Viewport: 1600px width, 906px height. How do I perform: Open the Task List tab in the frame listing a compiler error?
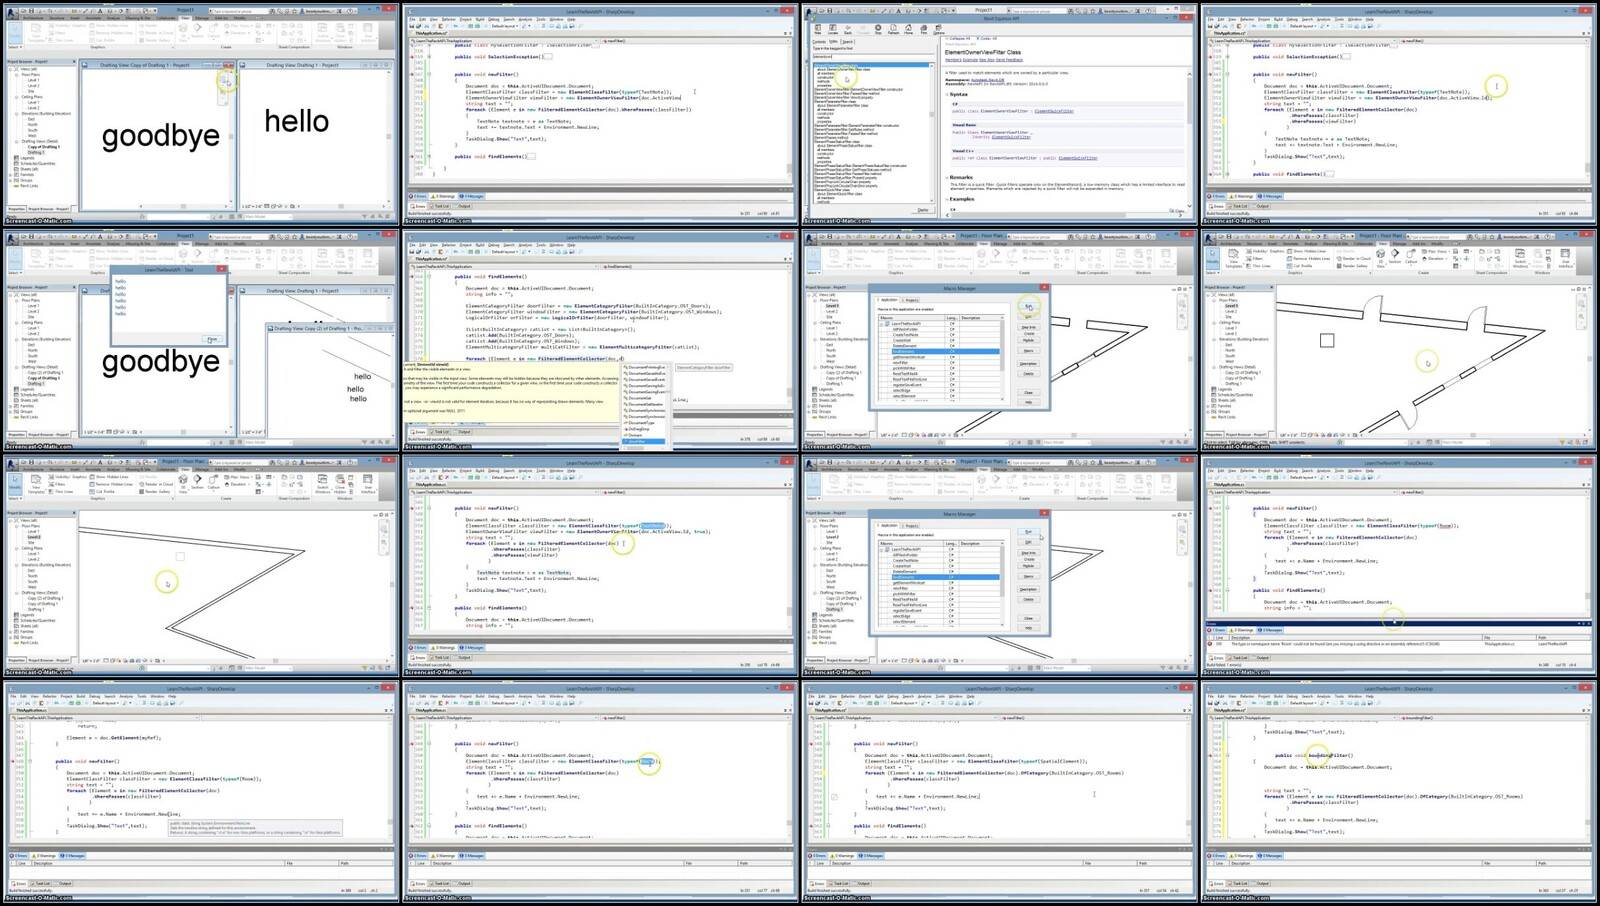[1238, 658]
